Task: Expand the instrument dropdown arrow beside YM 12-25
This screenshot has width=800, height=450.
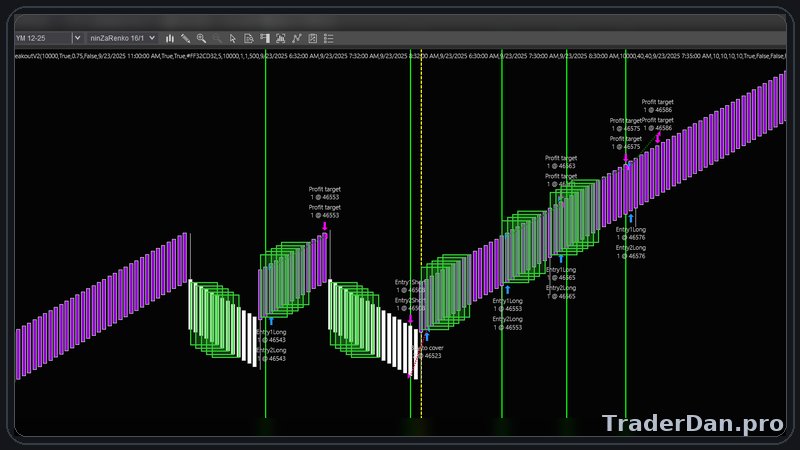Action: (78, 38)
